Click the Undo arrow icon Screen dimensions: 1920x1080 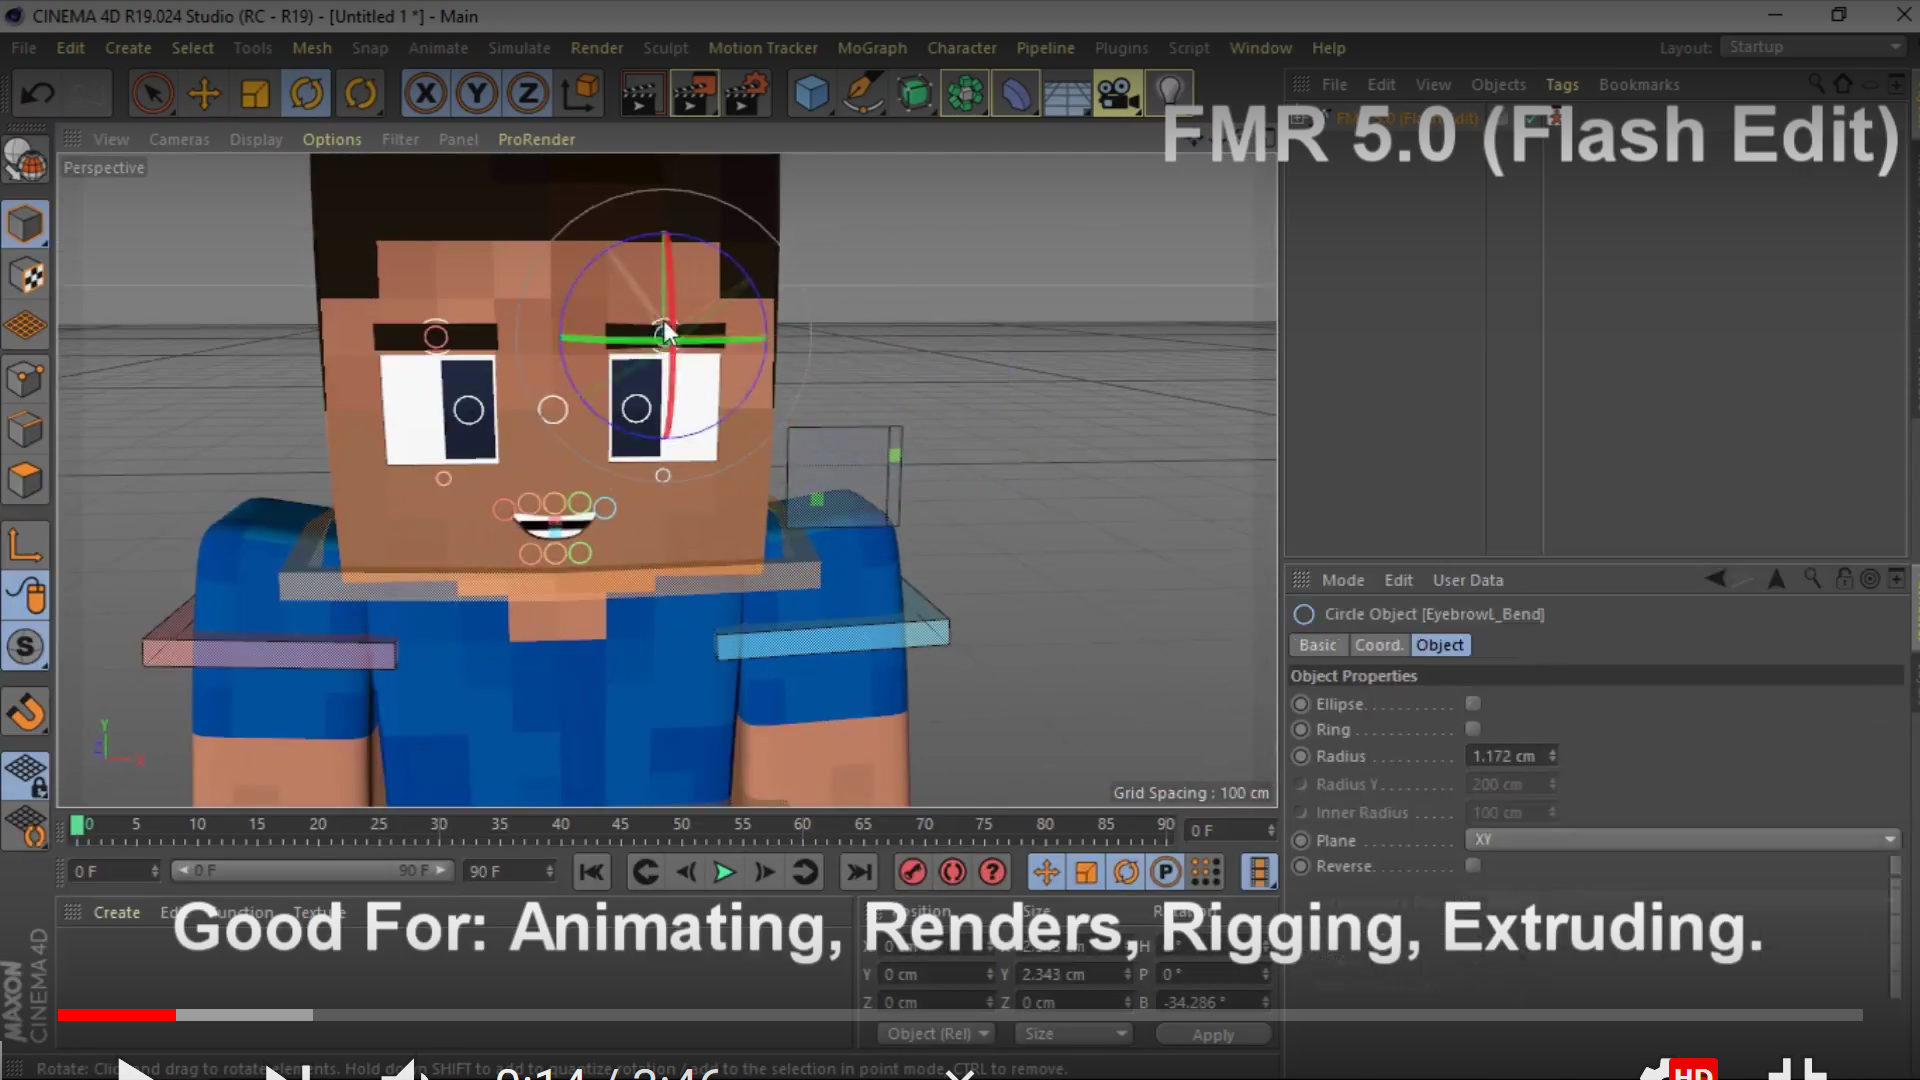point(38,94)
